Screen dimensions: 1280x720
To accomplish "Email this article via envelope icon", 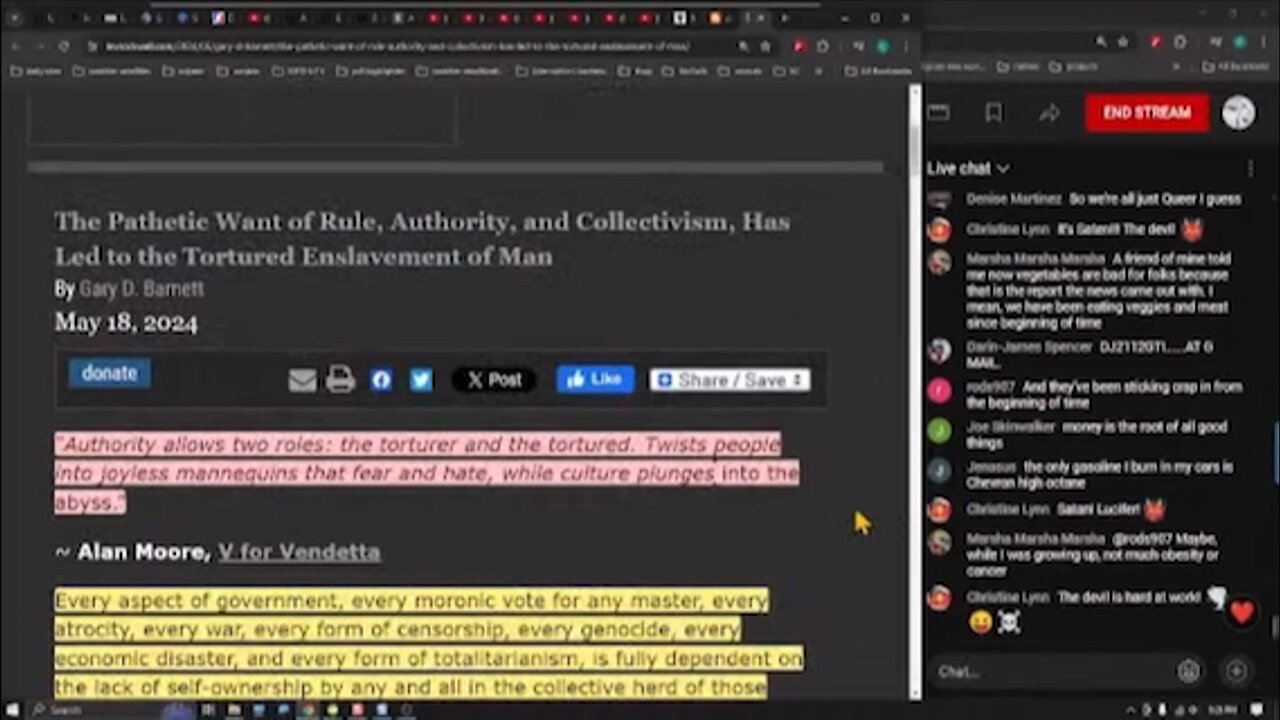I will [x=302, y=380].
